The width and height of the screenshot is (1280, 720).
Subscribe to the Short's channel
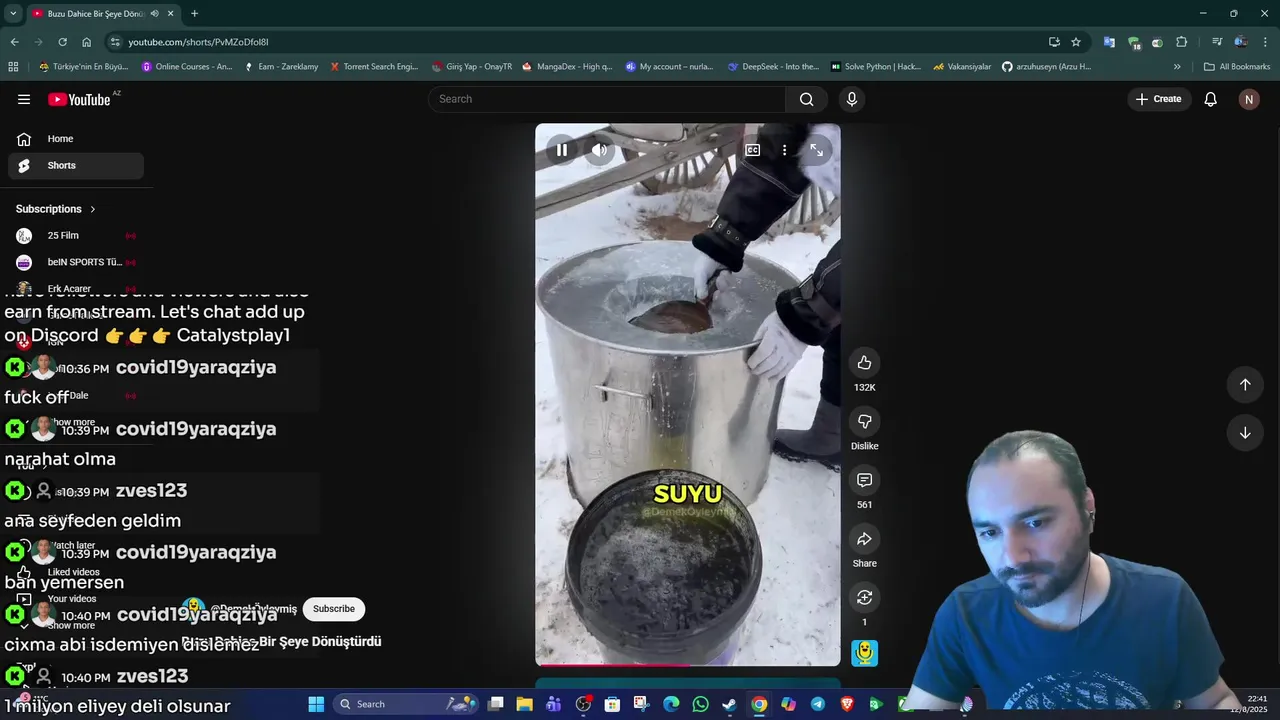[x=334, y=609]
